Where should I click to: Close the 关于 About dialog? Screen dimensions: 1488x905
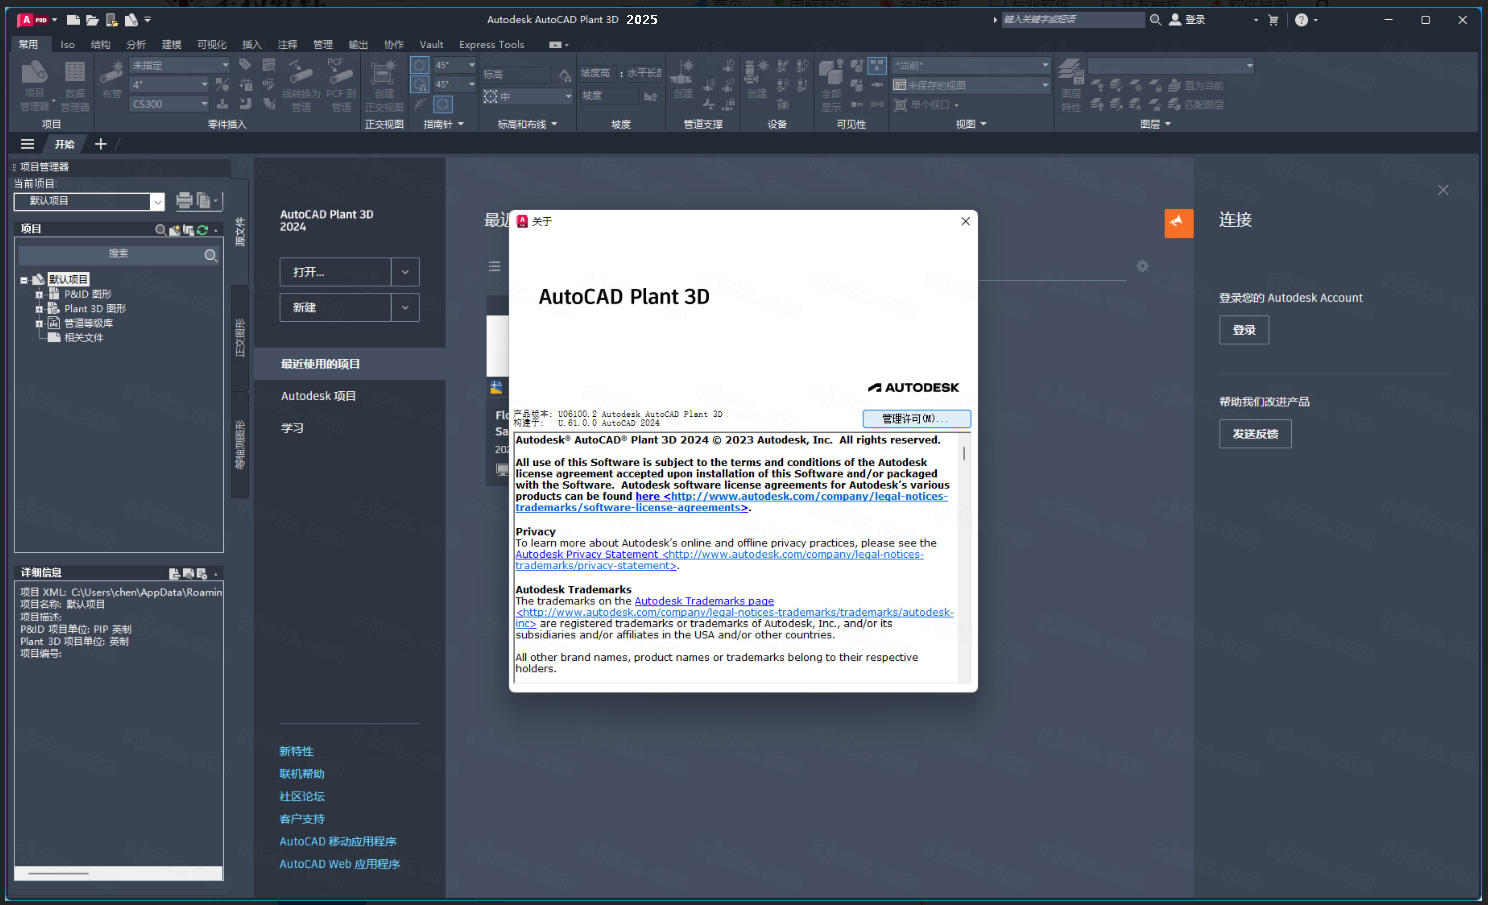pyautogui.click(x=965, y=221)
